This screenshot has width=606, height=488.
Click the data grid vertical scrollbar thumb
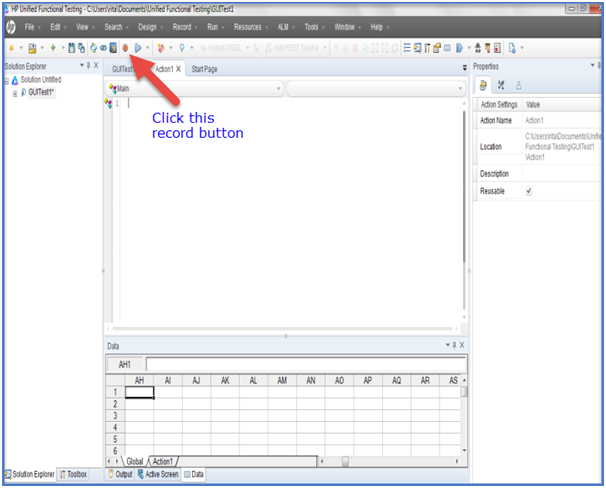(464, 392)
